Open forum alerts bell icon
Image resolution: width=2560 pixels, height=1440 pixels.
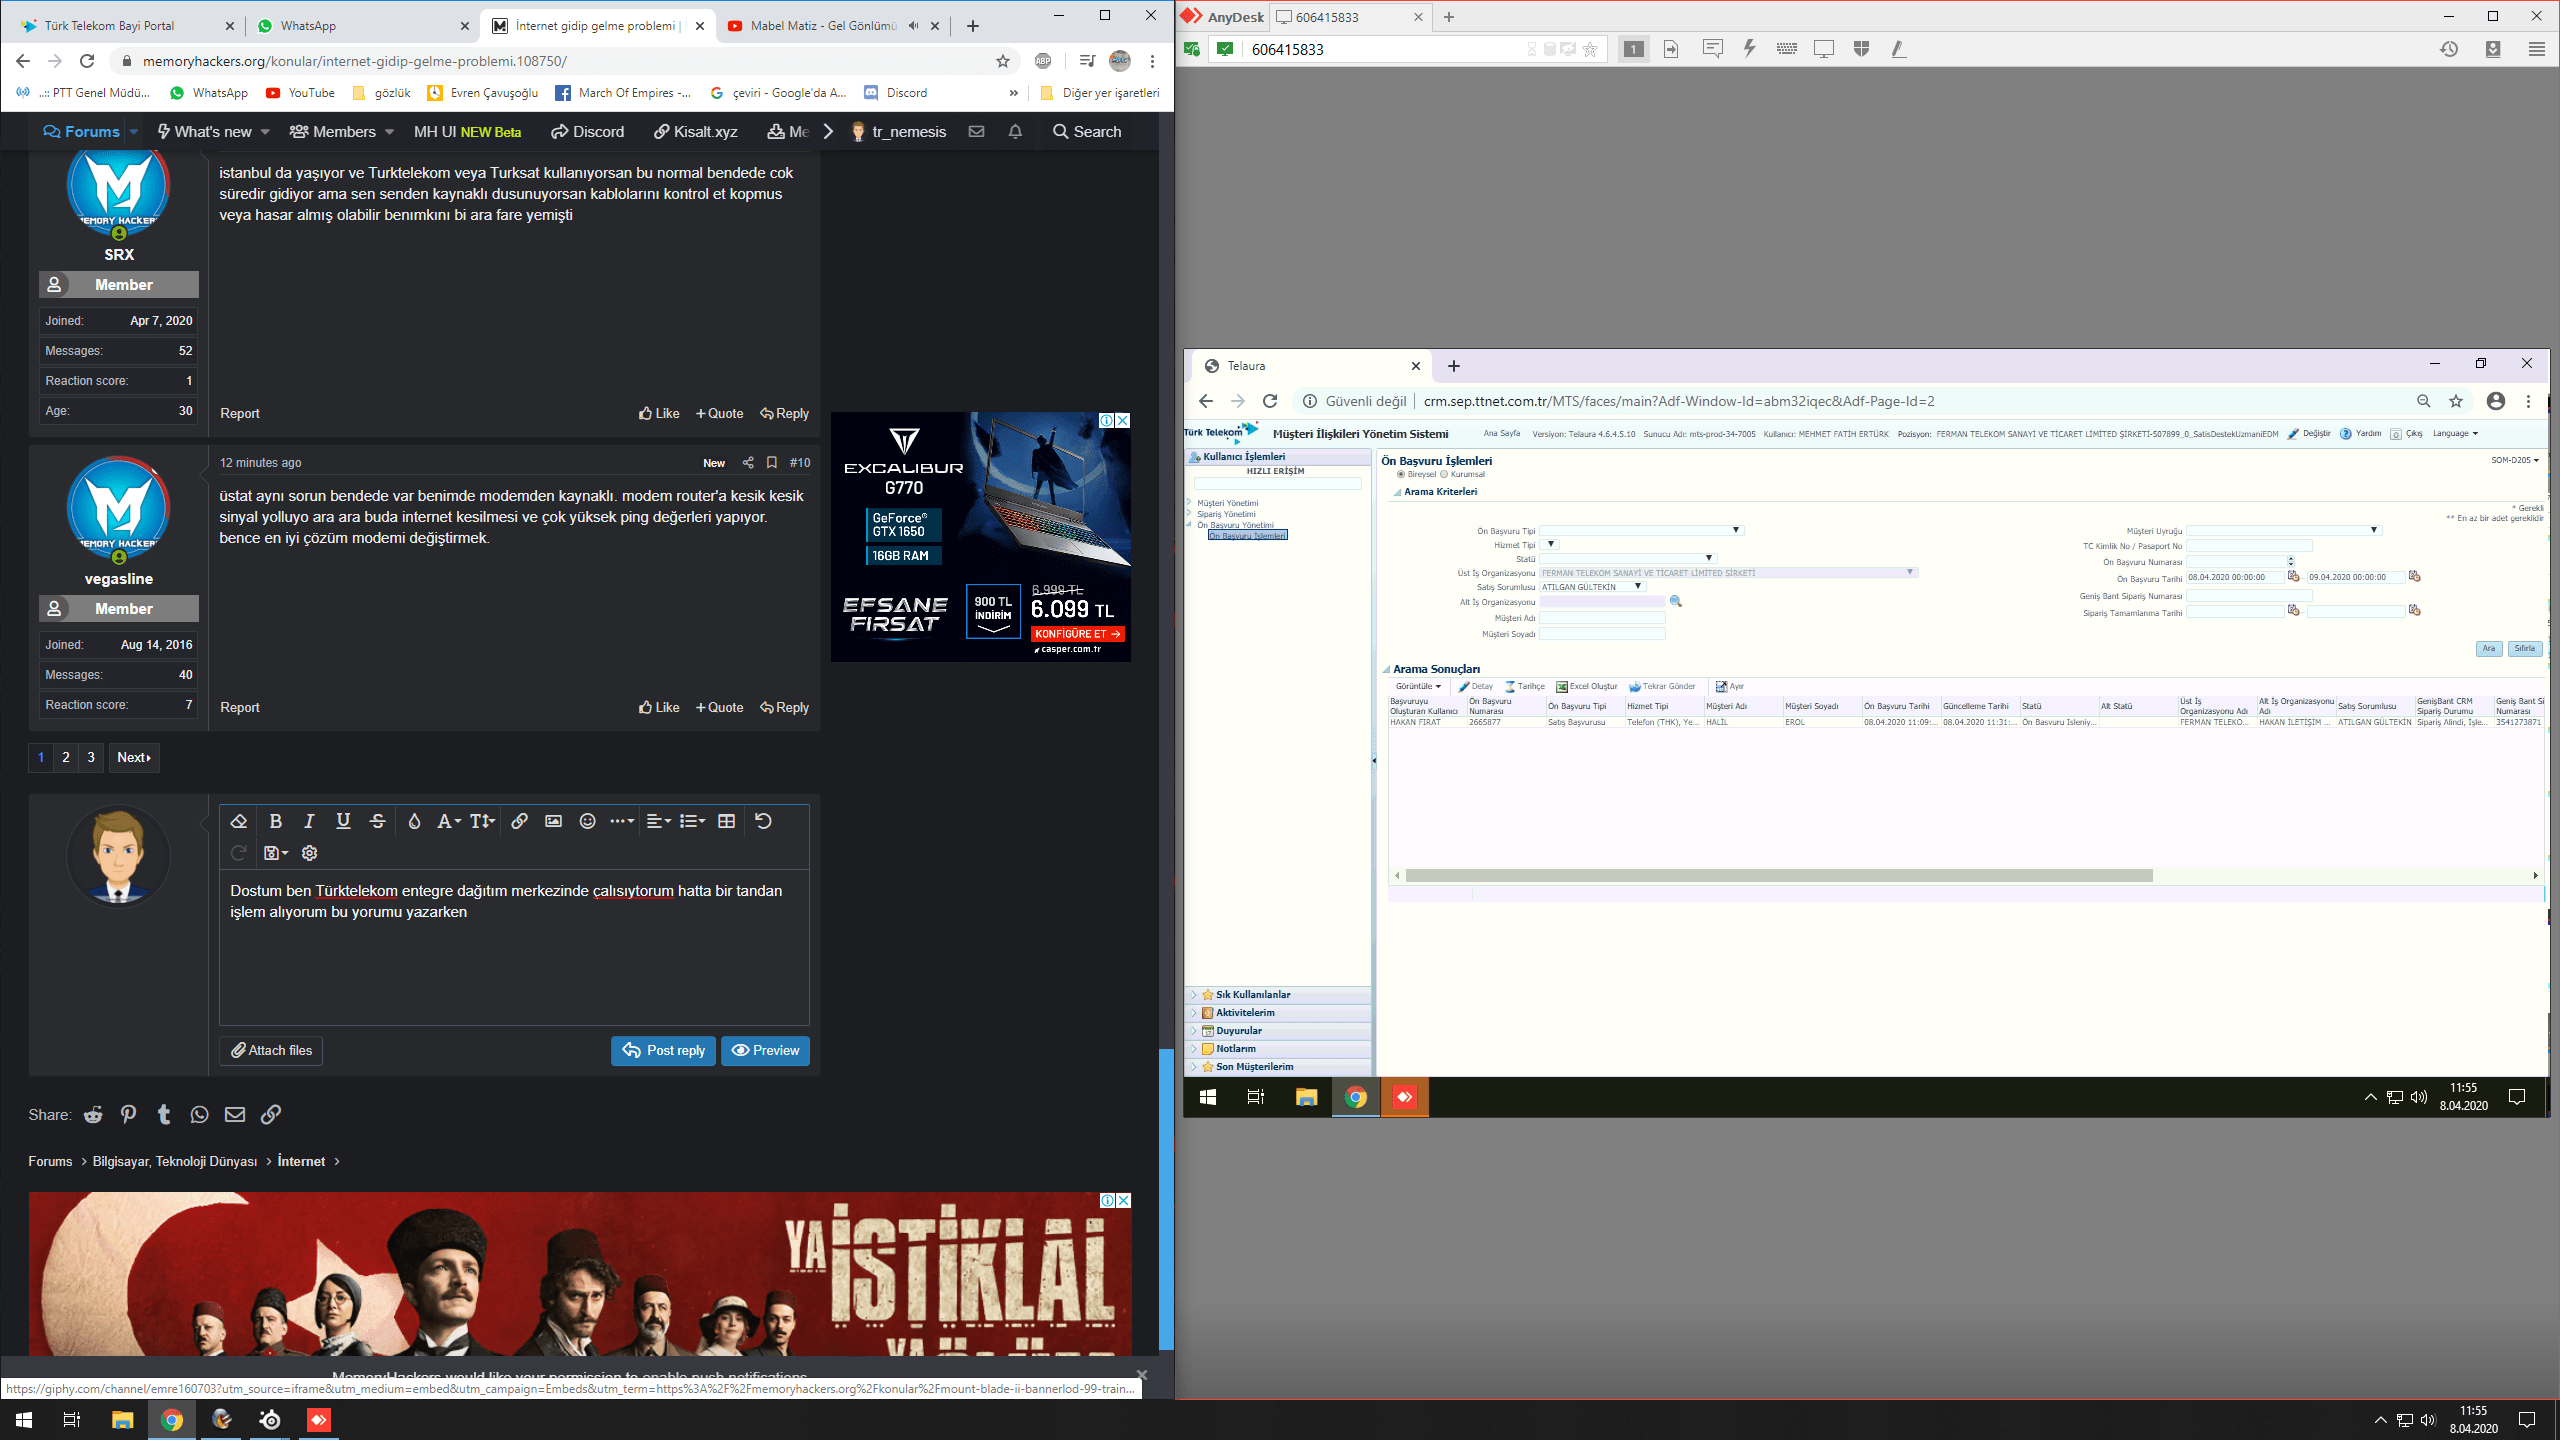[x=1015, y=131]
